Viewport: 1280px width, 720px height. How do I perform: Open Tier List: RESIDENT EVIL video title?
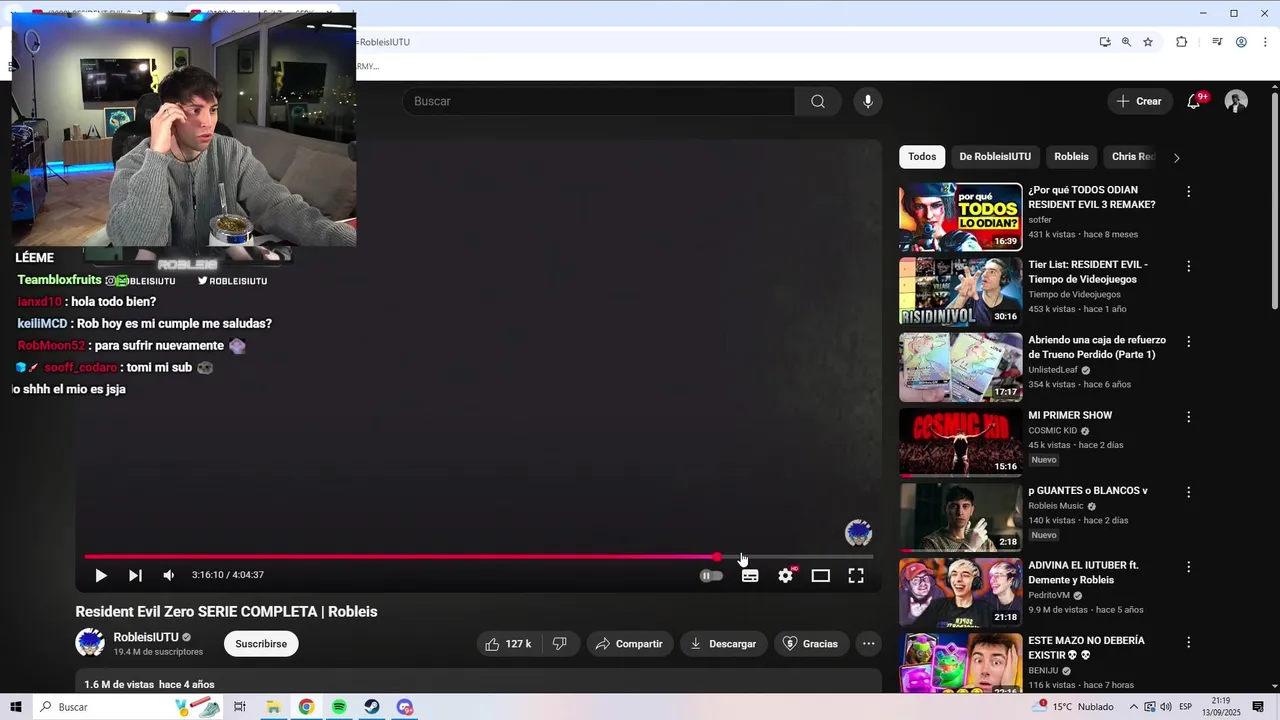(1088, 272)
